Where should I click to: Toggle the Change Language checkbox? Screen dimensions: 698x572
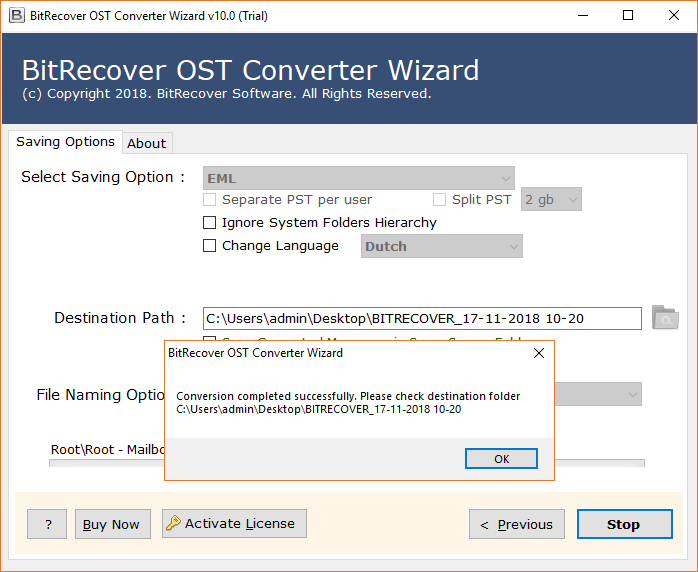[x=209, y=246]
